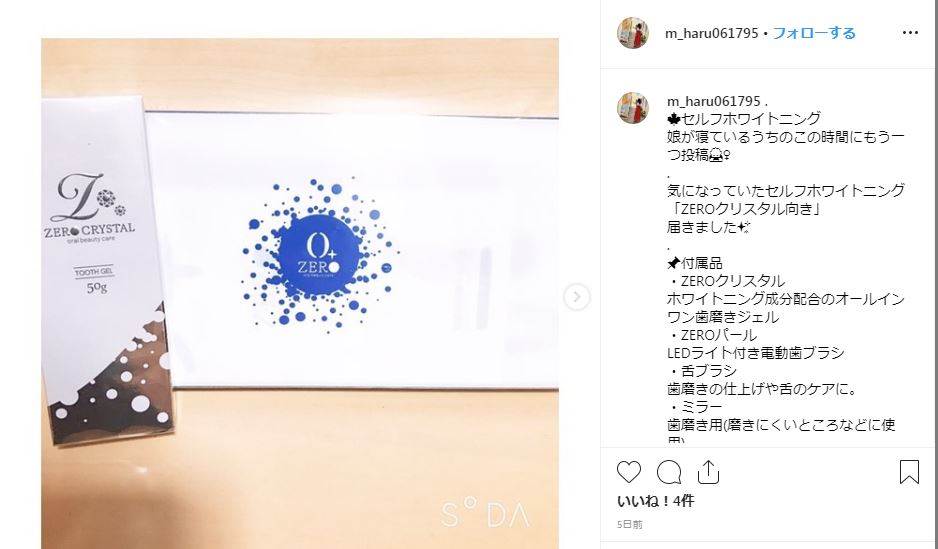Save the post with the bookmark icon
The height and width of the screenshot is (549, 938).
(x=909, y=472)
